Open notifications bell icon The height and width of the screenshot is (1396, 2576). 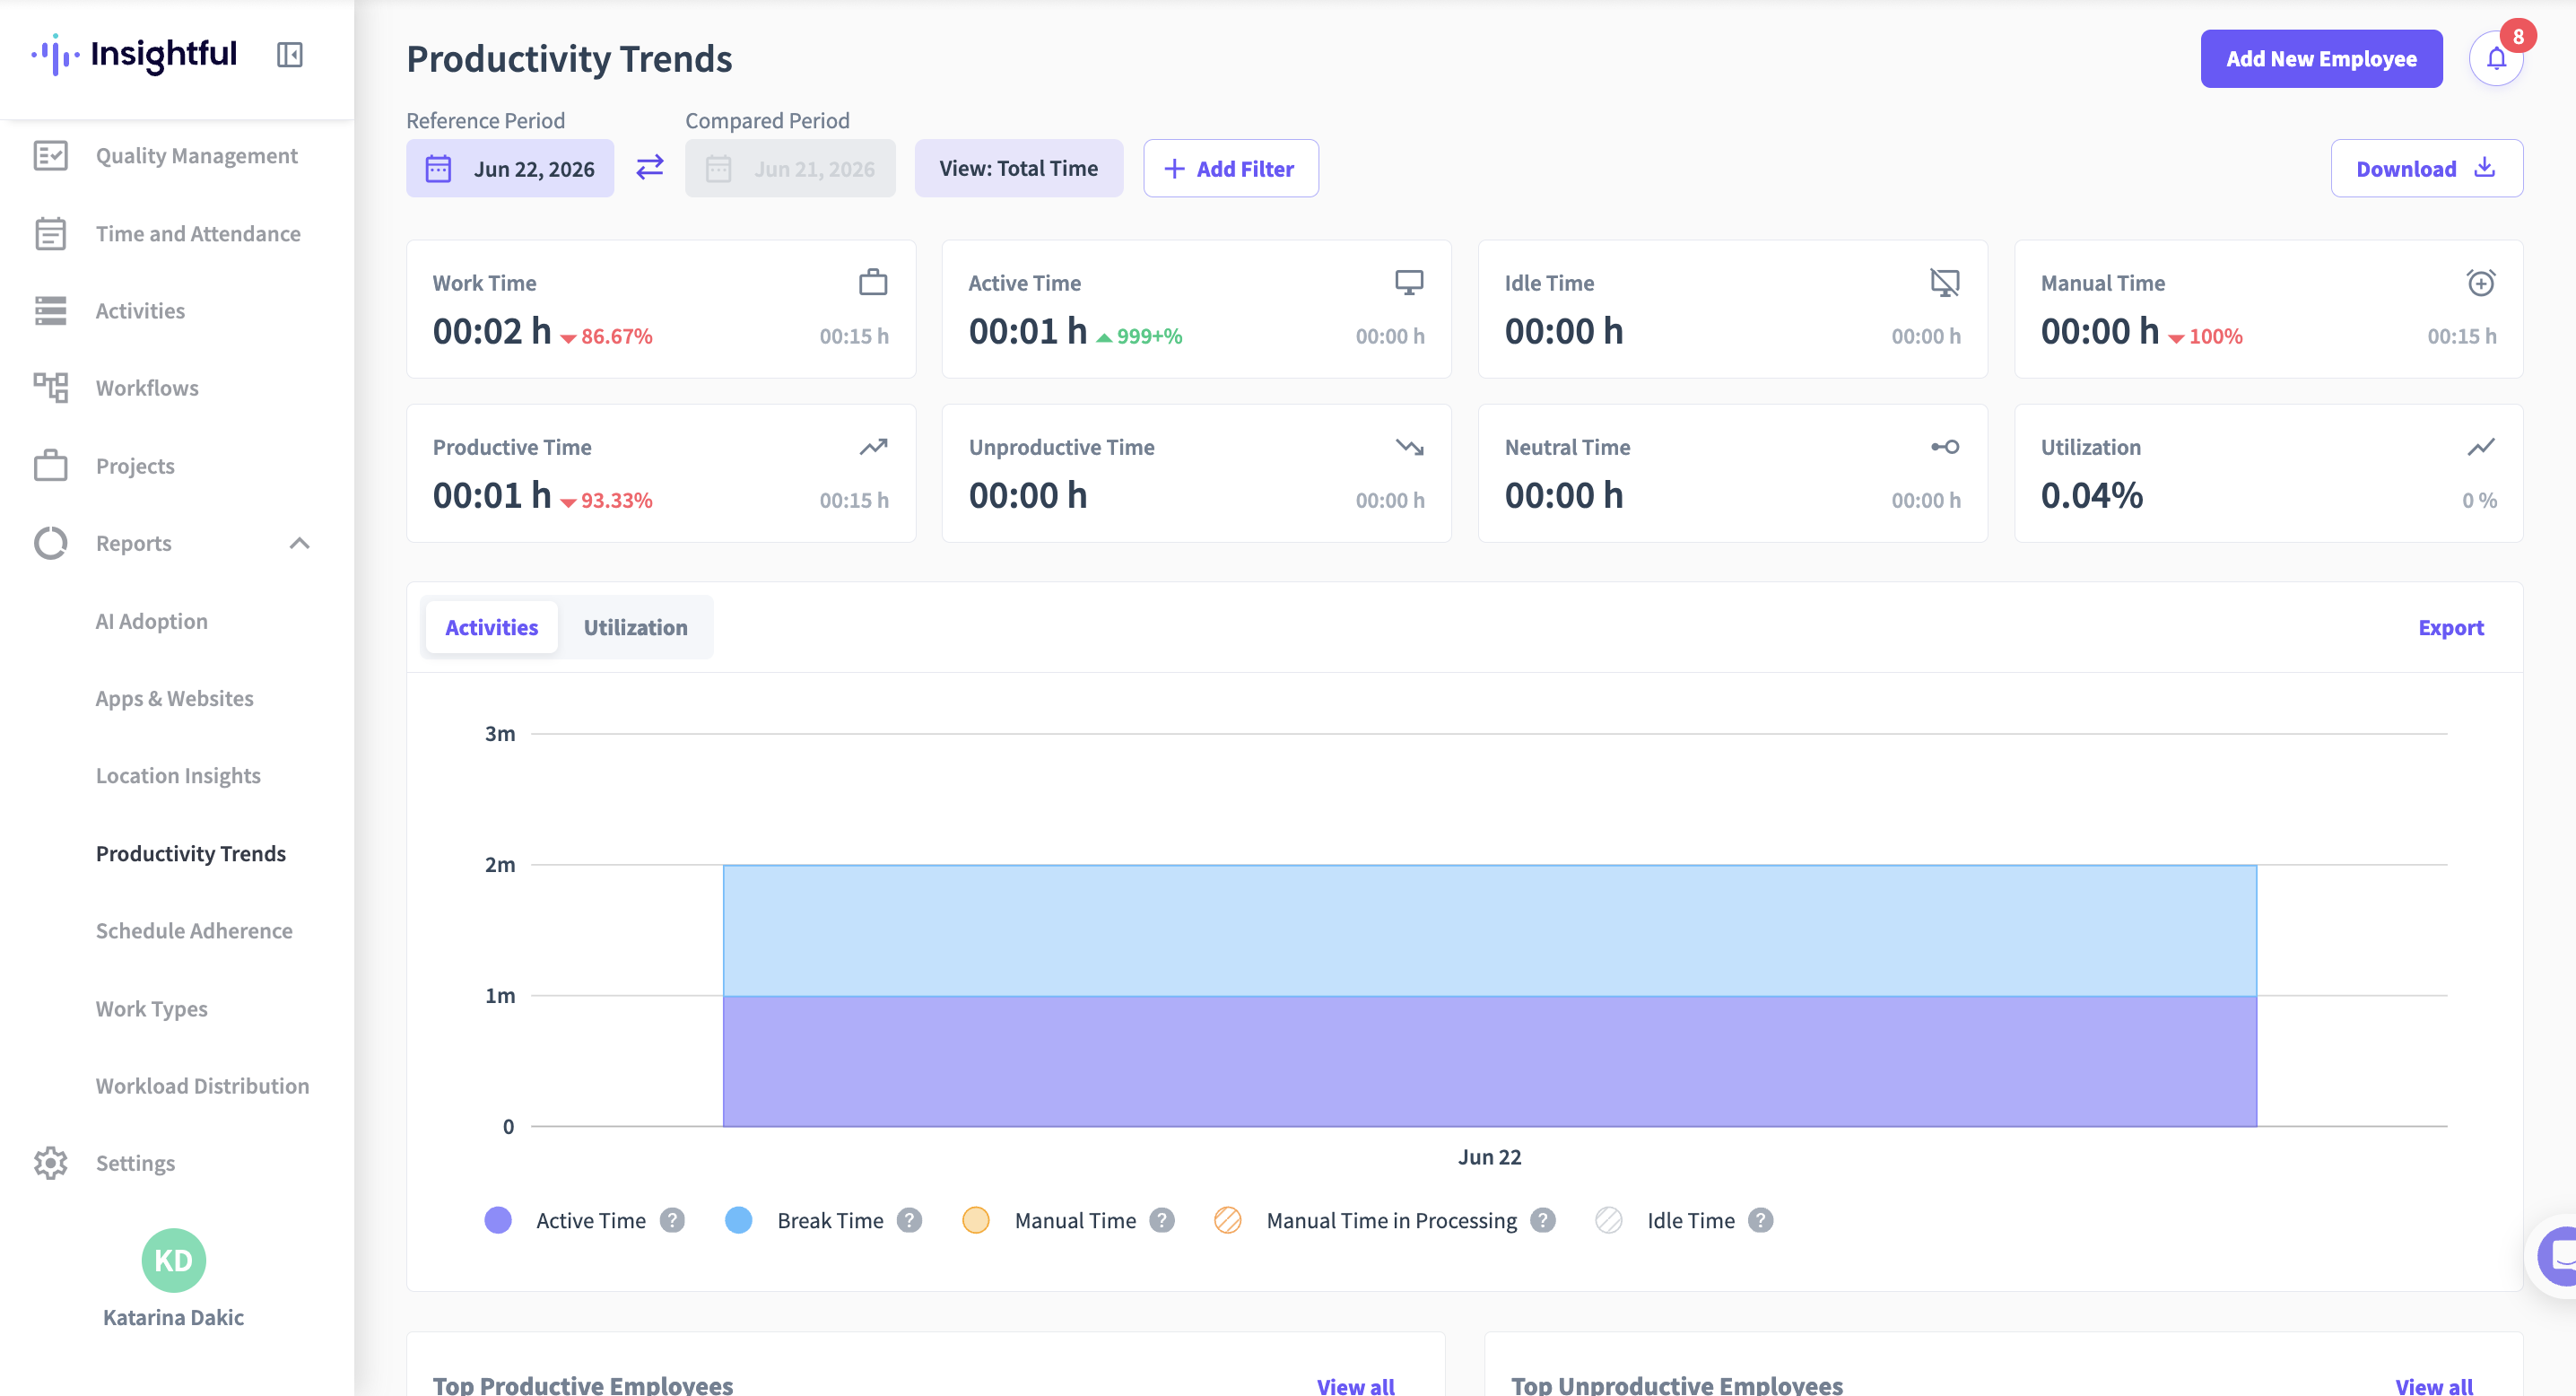click(2497, 59)
